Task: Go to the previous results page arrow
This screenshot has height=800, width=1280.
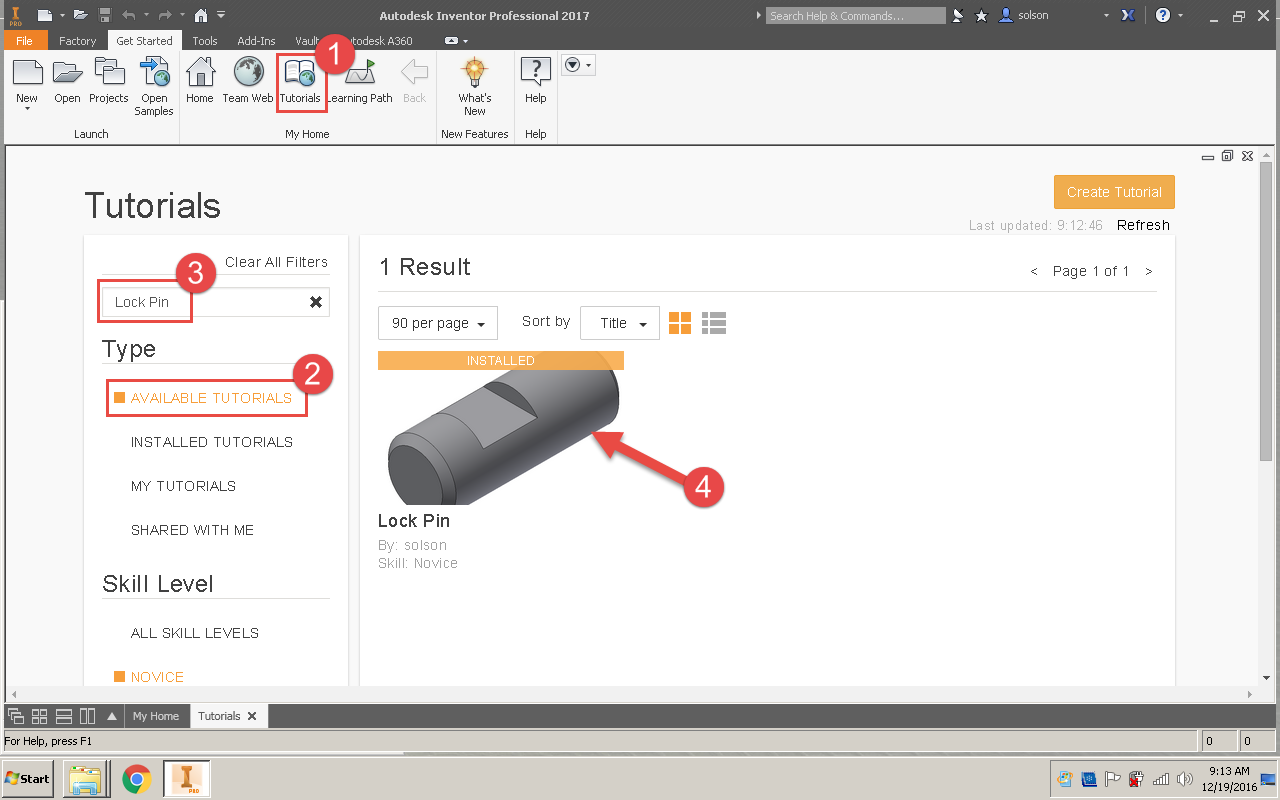Action: coord(1034,271)
